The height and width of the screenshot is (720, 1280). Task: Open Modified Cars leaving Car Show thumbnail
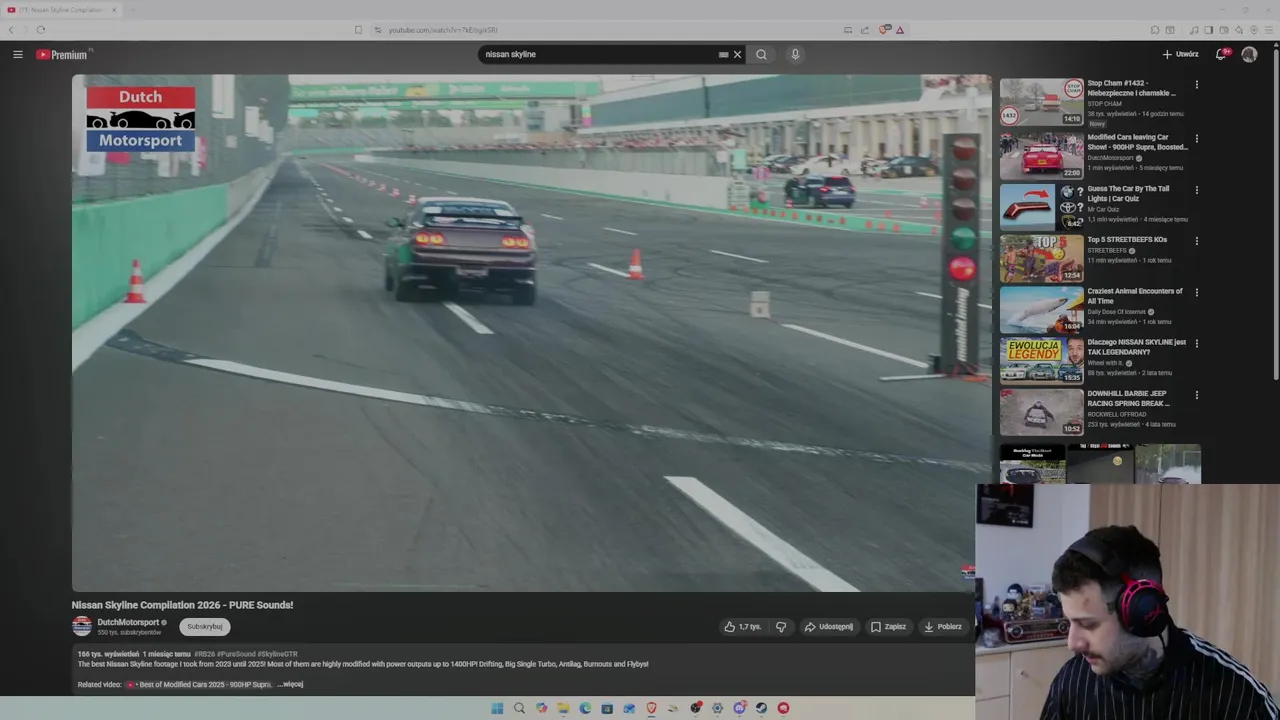click(x=1041, y=155)
